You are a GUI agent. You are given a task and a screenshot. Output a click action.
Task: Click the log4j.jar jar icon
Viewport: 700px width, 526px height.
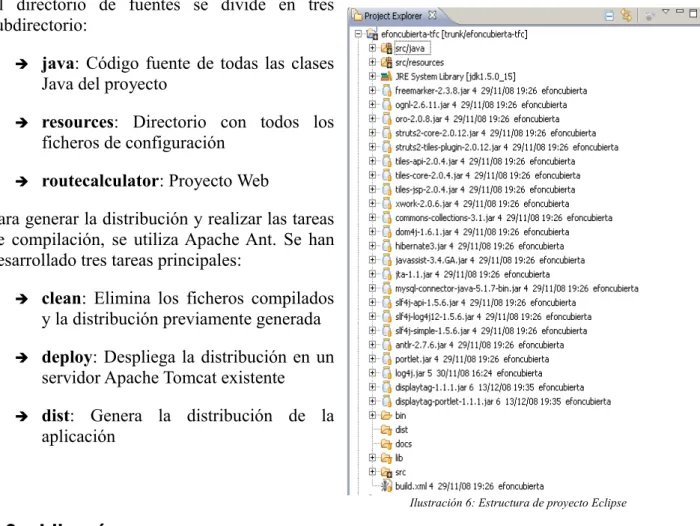387,373
